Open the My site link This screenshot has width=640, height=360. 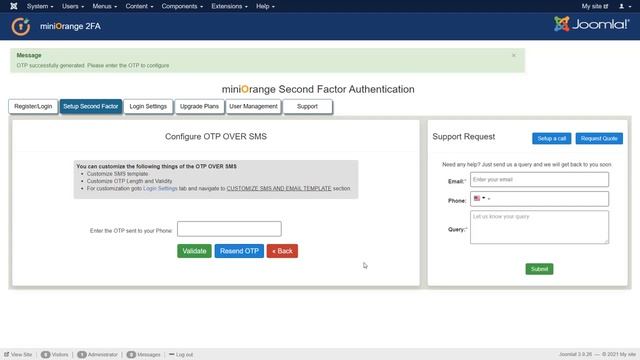click(595, 6)
